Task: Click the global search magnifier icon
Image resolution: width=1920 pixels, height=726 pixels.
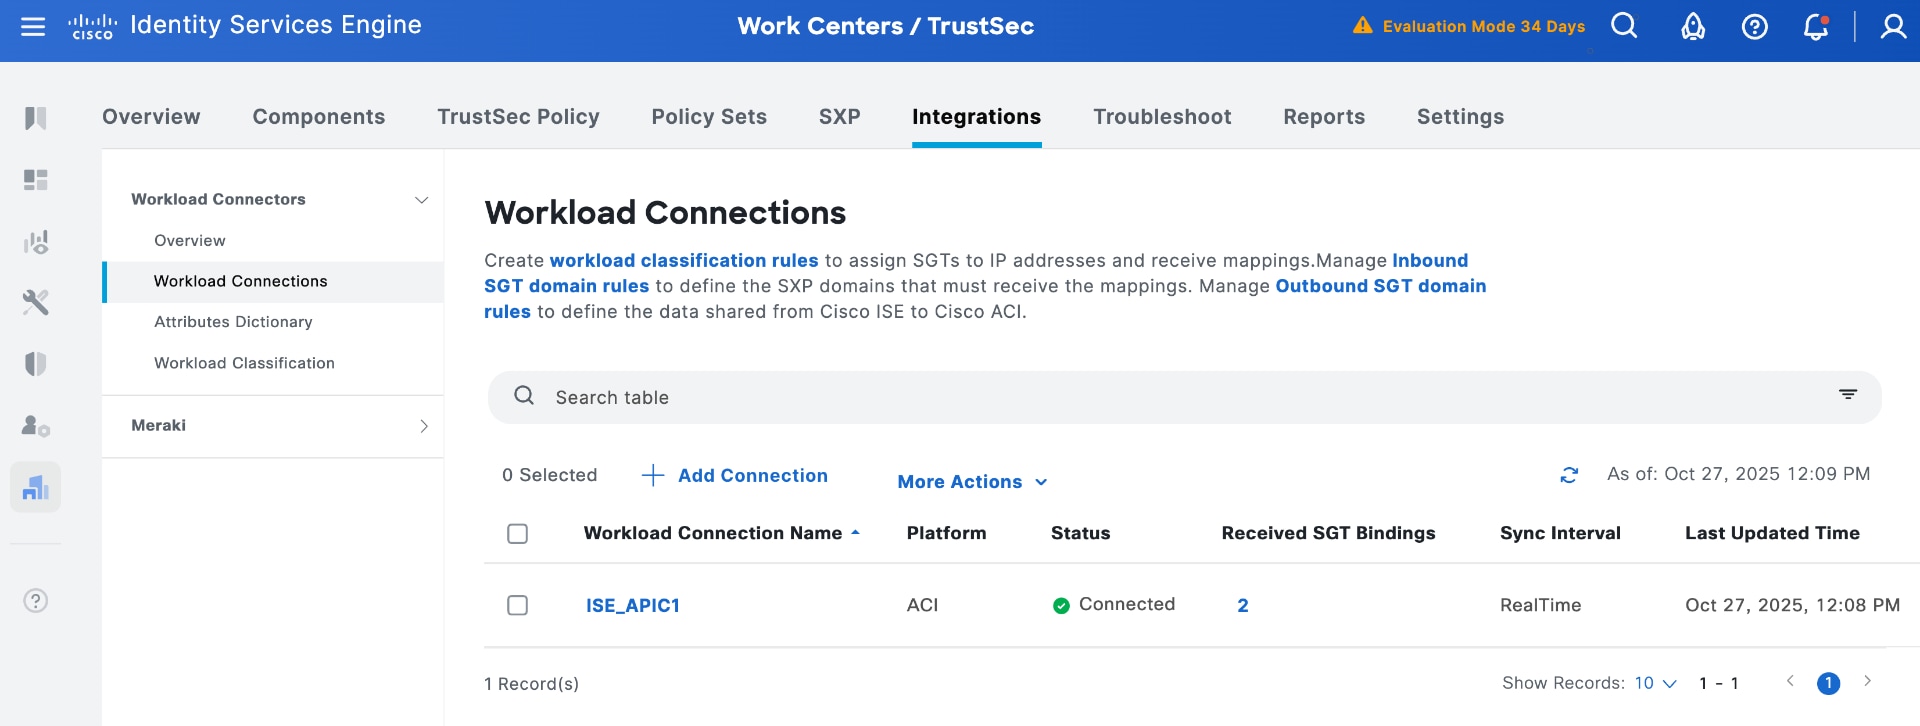Action: [x=1624, y=26]
